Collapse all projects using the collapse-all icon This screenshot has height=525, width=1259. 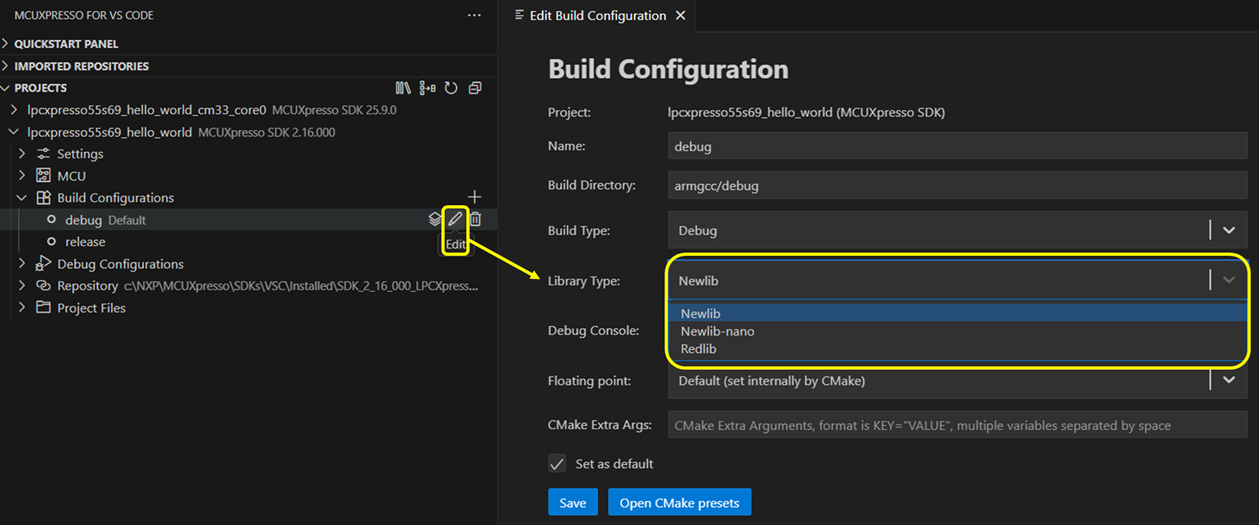pos(475,88)
